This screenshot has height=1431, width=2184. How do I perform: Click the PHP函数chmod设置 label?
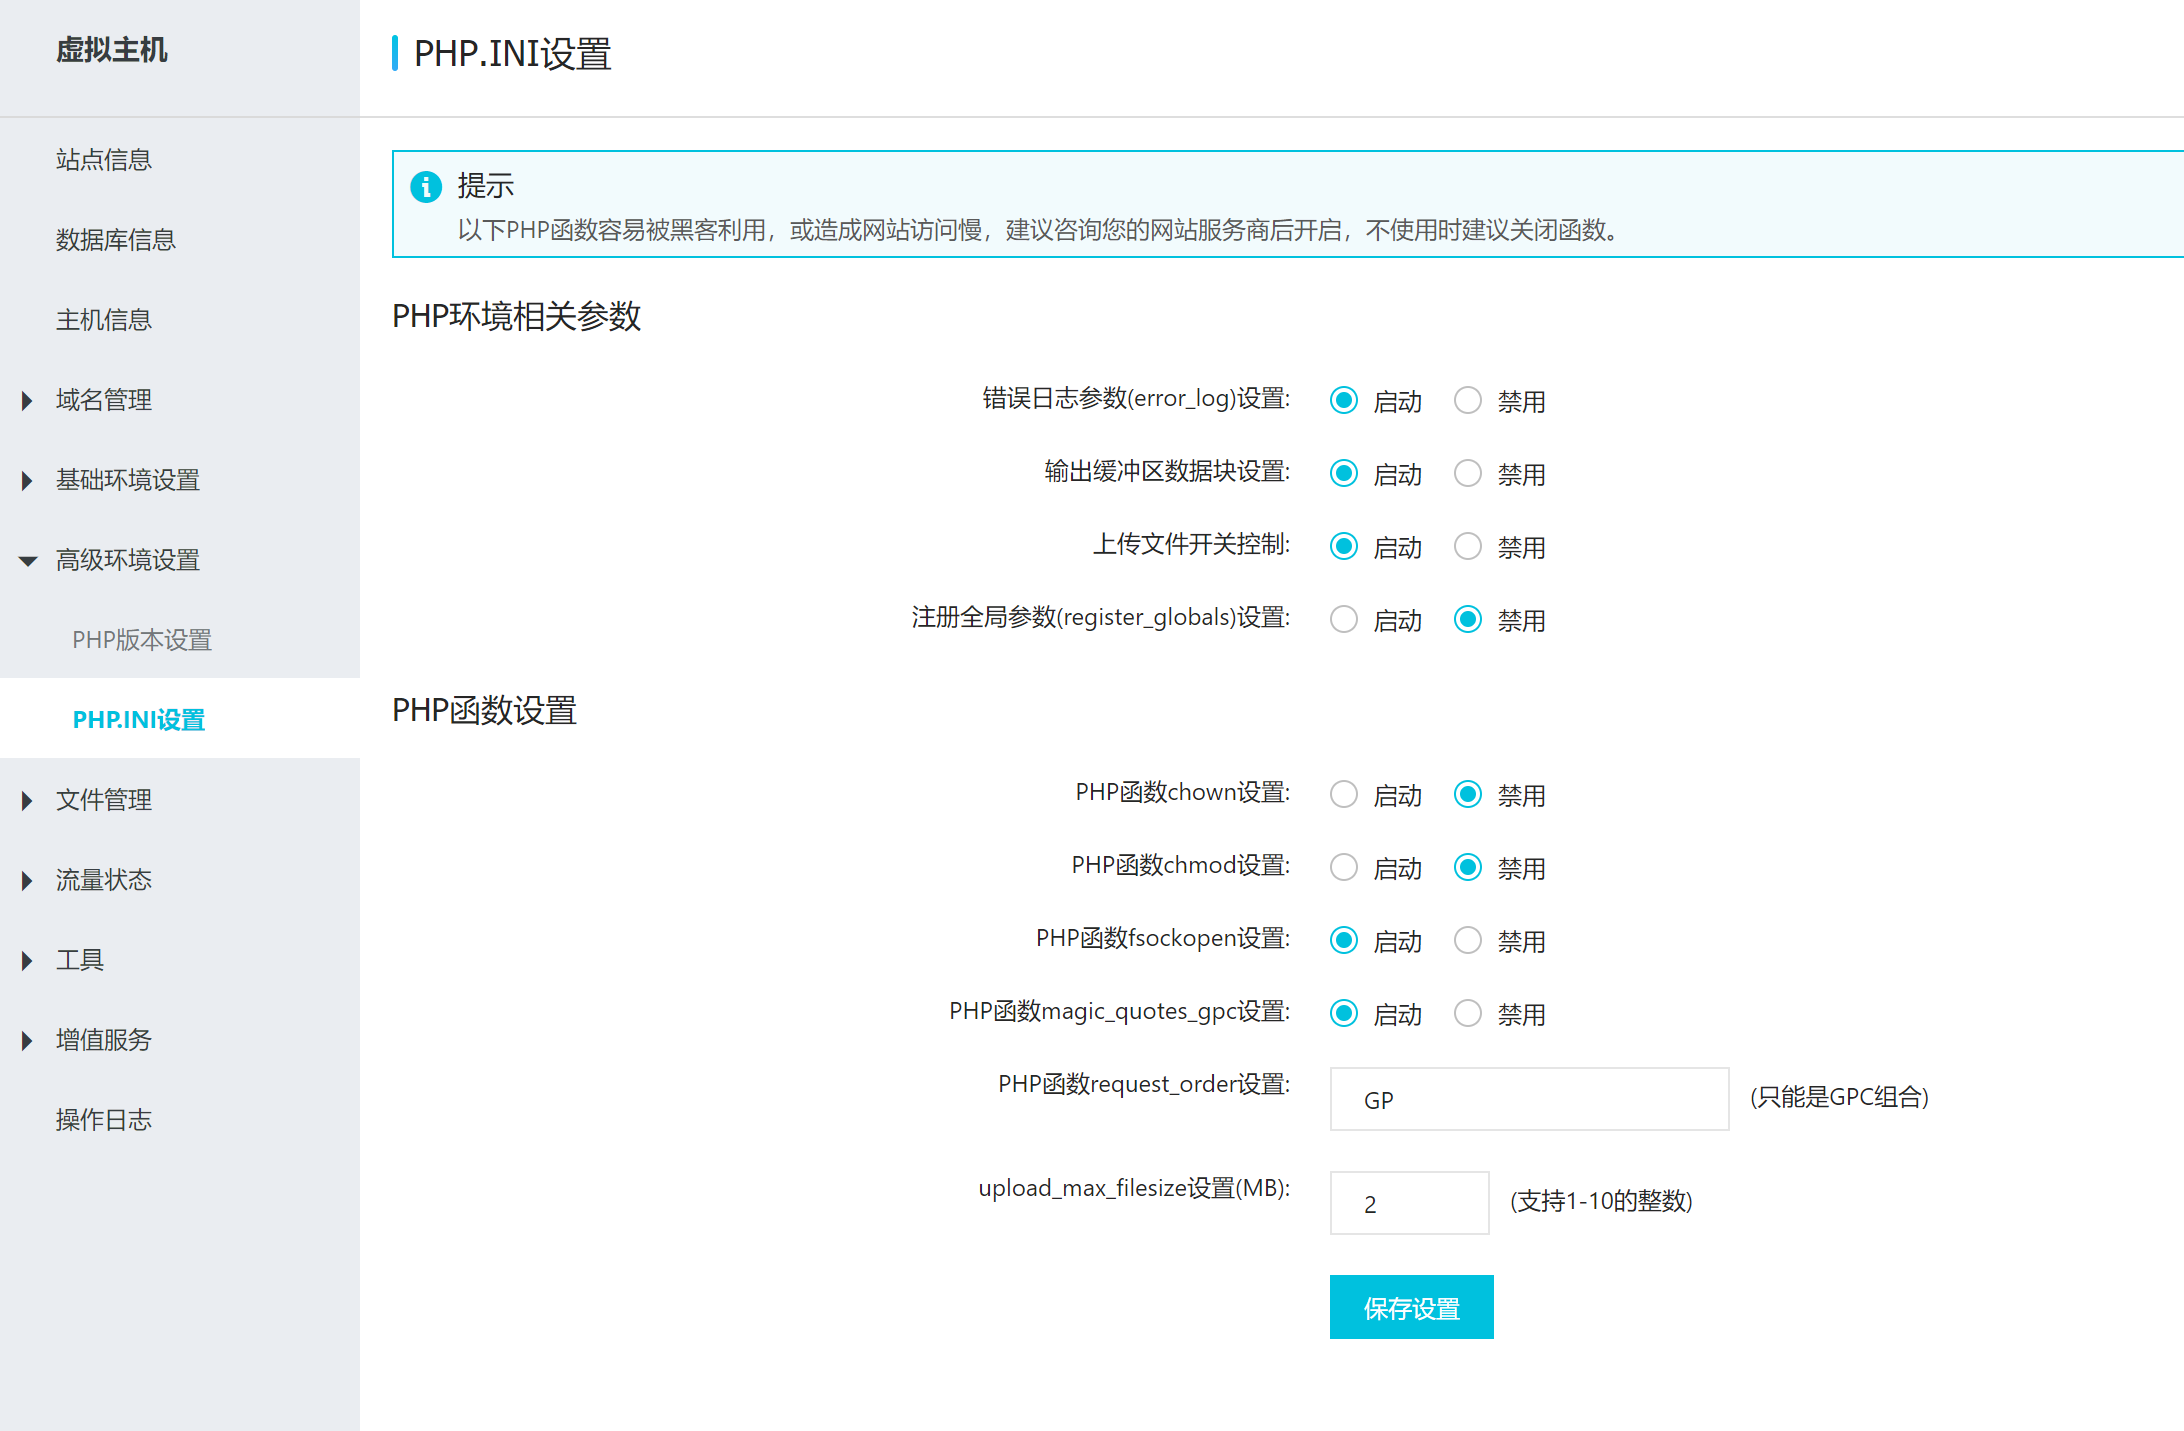(x=1181, y=866)
